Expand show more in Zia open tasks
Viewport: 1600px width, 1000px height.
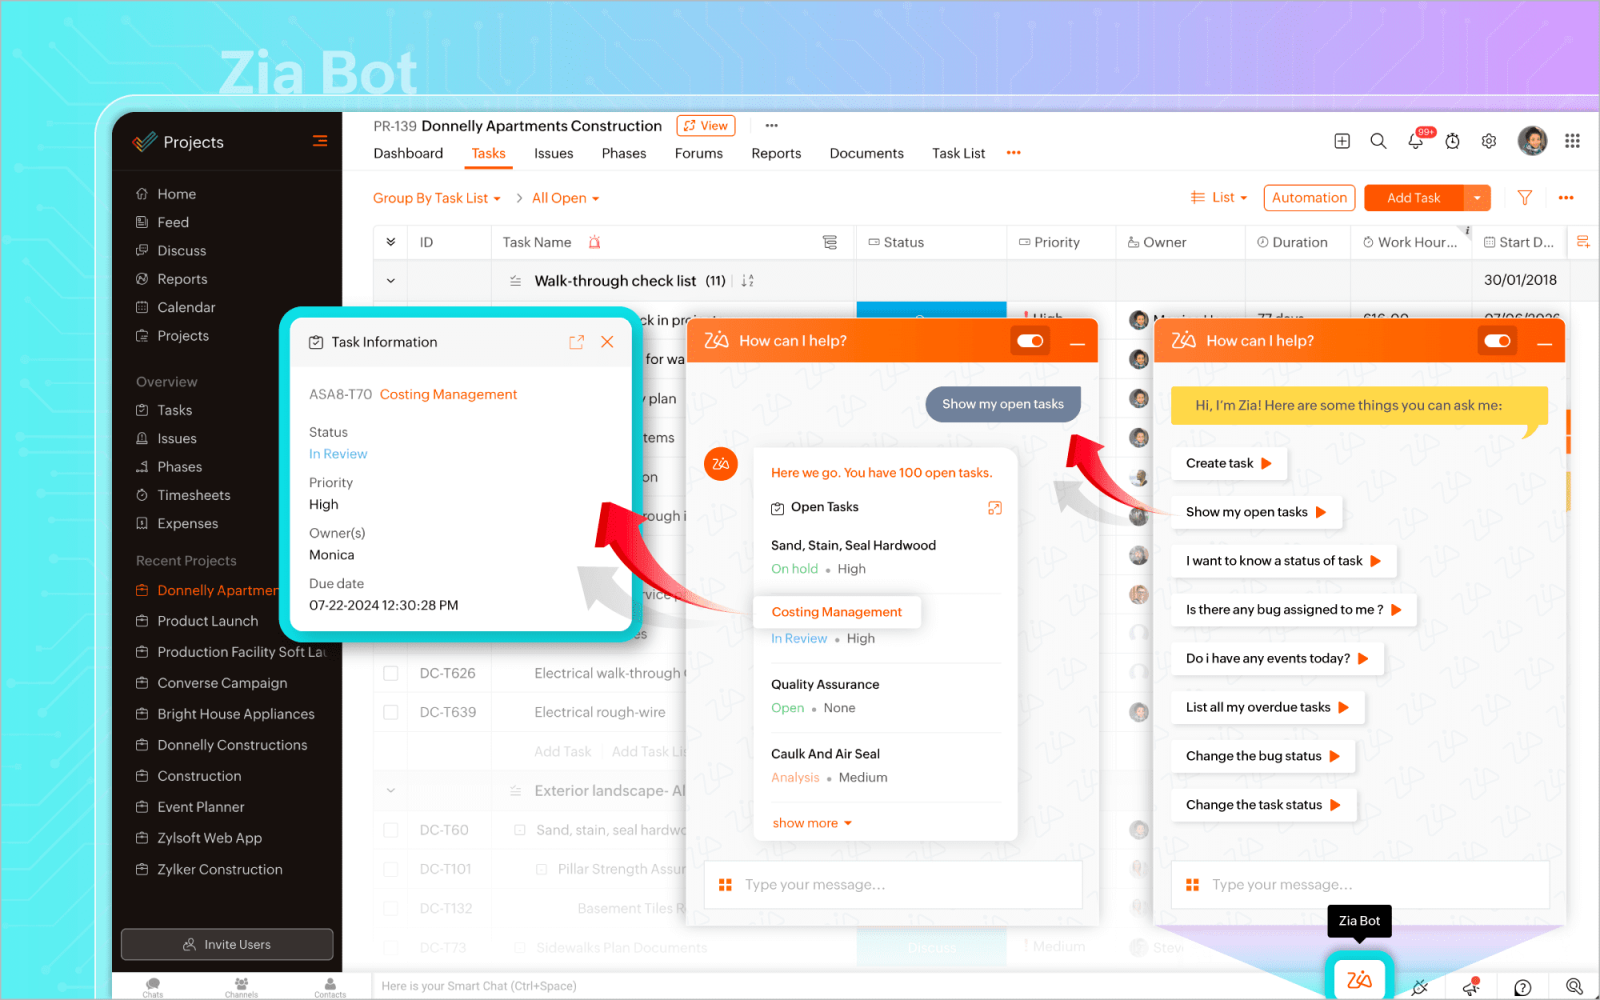pyautogui.click(x=812, y=823)
